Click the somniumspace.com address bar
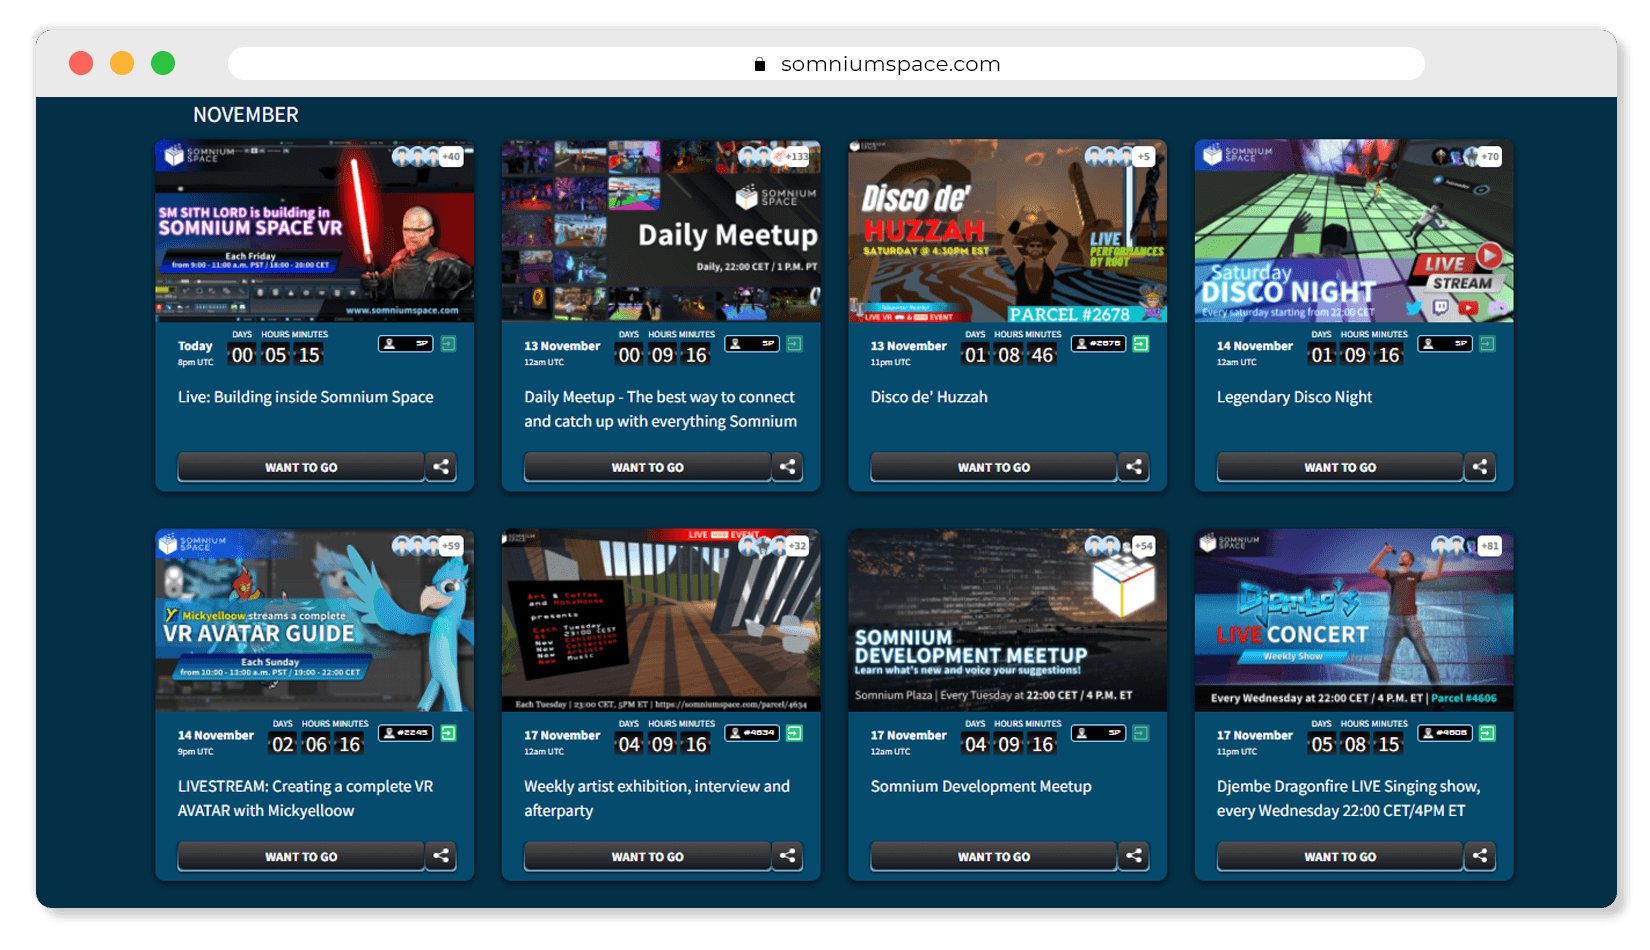The width and height of the screenshot is (1650, 950). [x=826, y=64]
